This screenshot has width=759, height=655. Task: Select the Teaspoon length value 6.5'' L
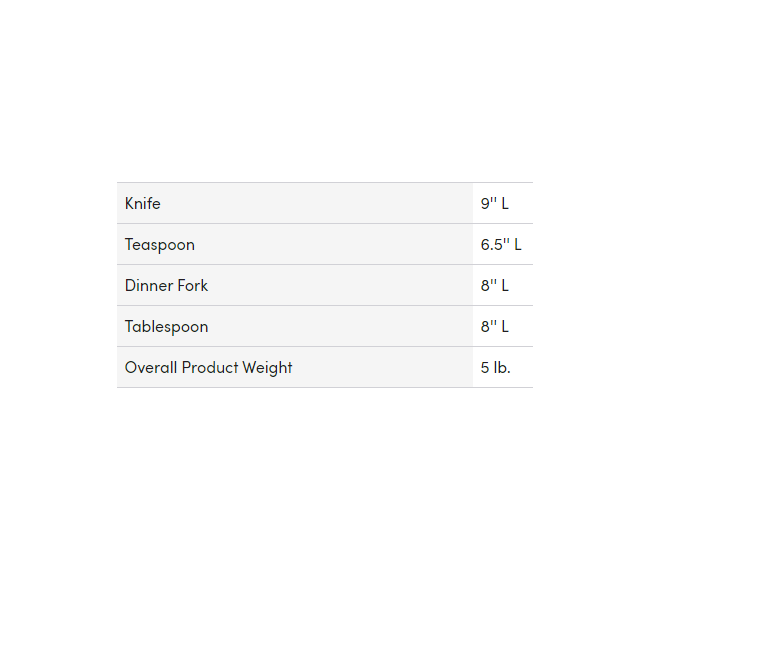[x=501, y=245]
